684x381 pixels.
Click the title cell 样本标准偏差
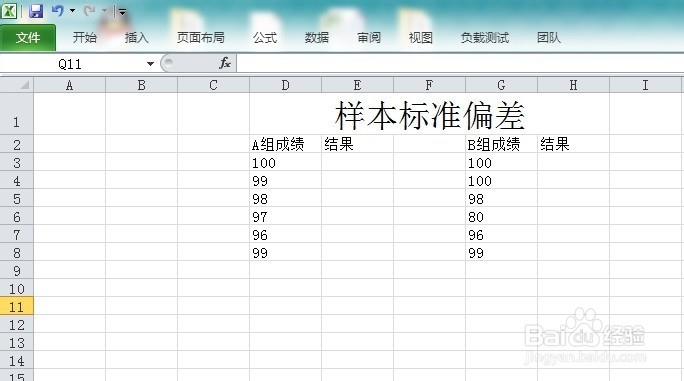[x=429, y=115]
